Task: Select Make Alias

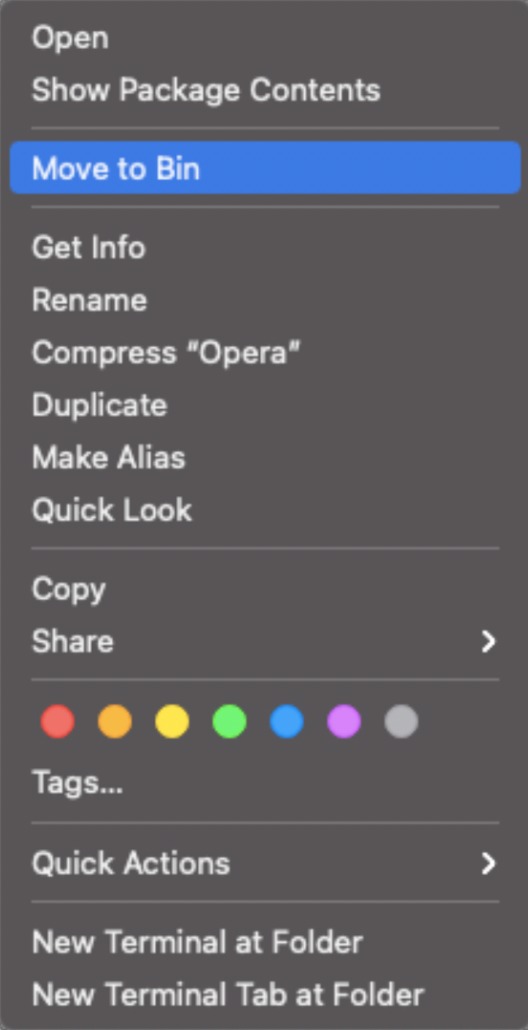Action: 265,457
